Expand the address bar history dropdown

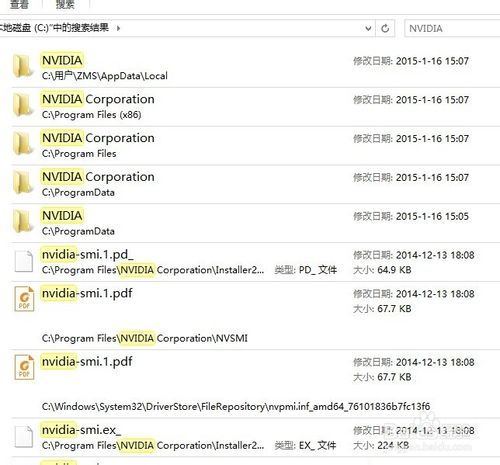coord(368,28)
